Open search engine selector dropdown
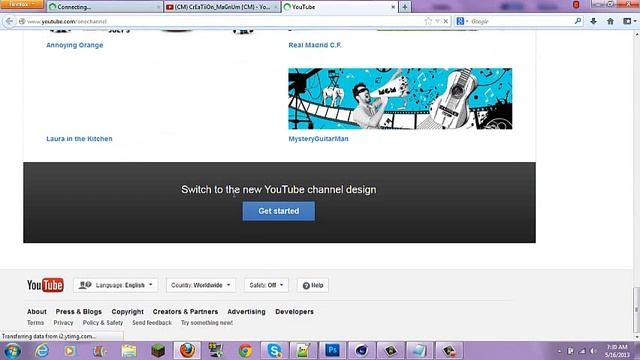The image size is (640, 360). click(462, 21)
